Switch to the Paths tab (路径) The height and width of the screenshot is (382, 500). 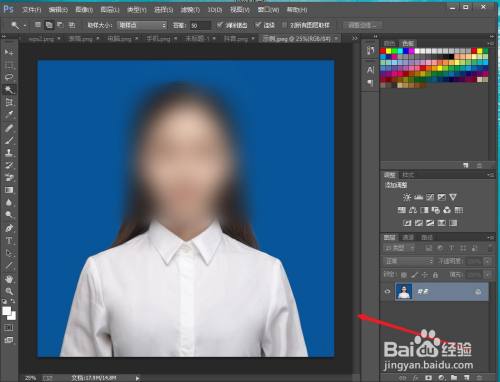(427, 237)
